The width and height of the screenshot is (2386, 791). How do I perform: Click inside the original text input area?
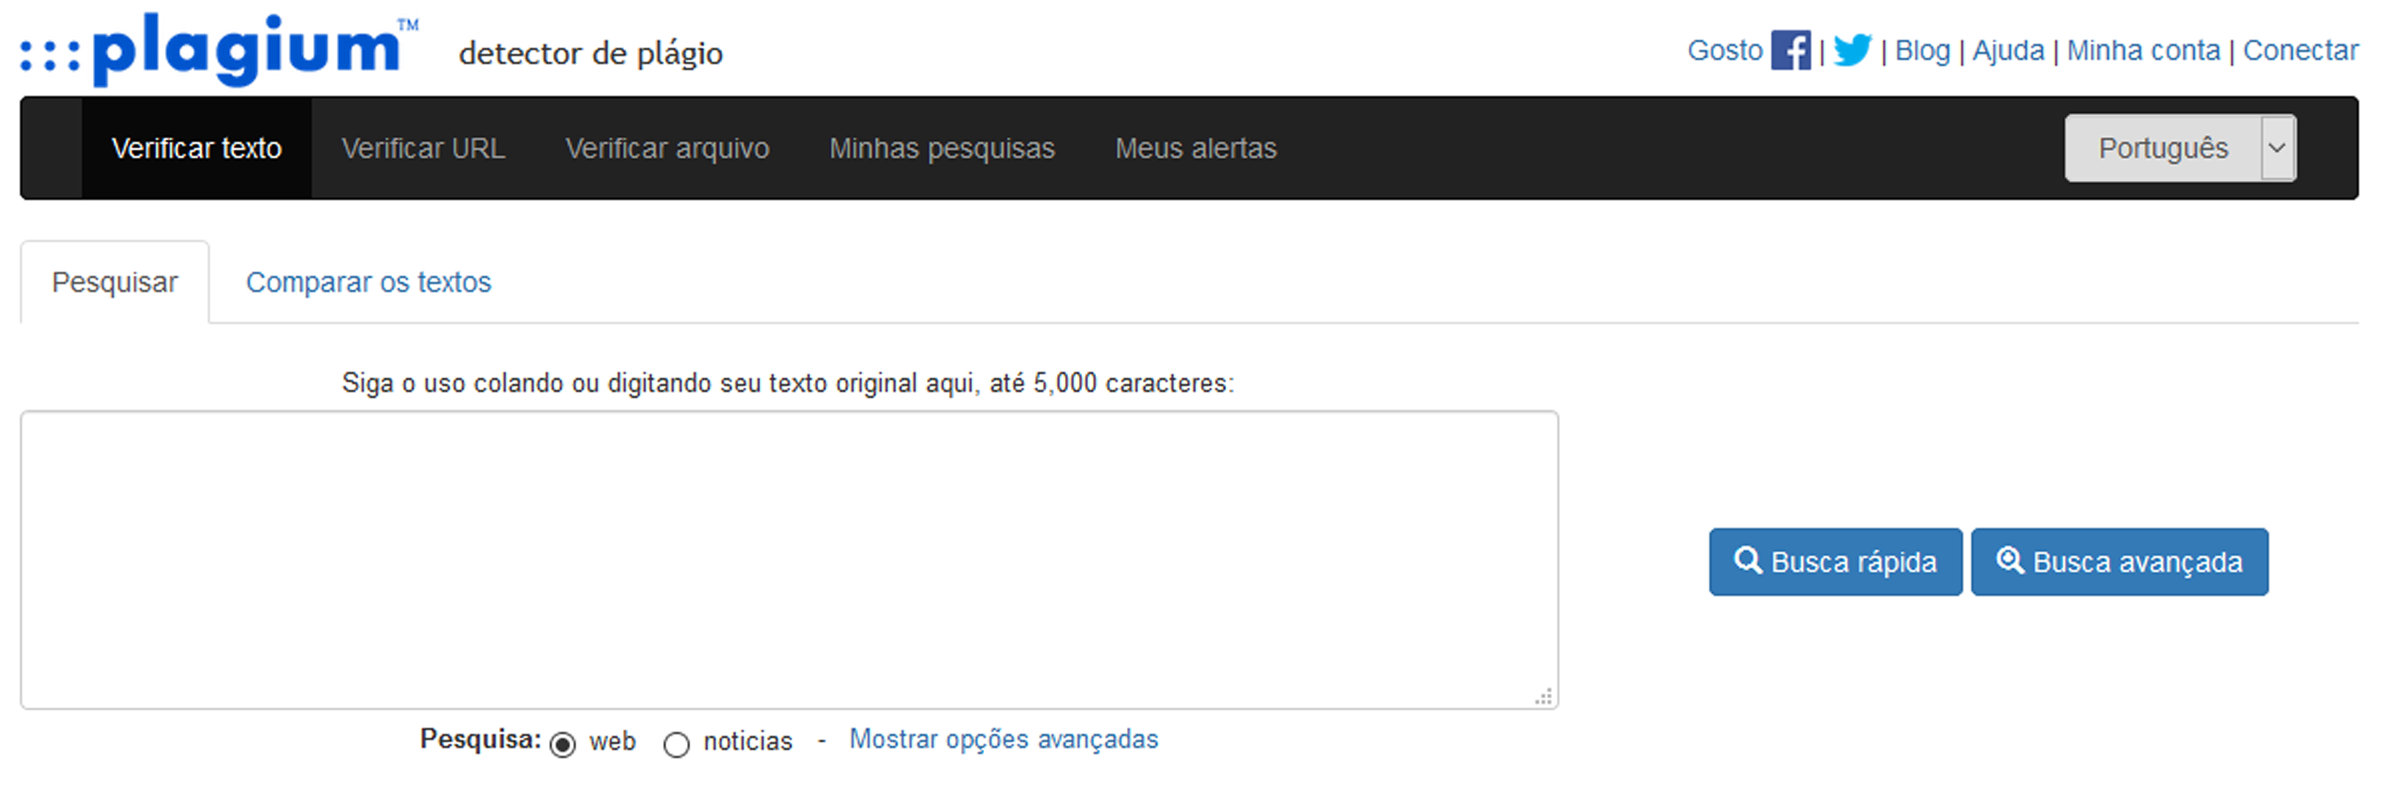click(788, 559)
